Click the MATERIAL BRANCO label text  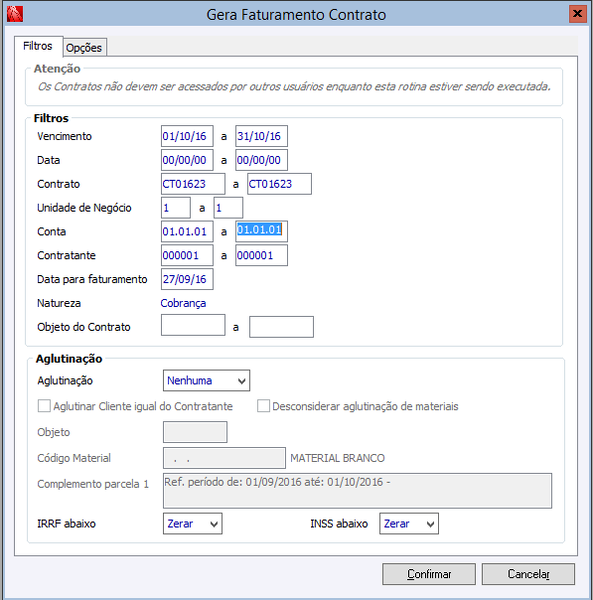[x=337, y=458]
